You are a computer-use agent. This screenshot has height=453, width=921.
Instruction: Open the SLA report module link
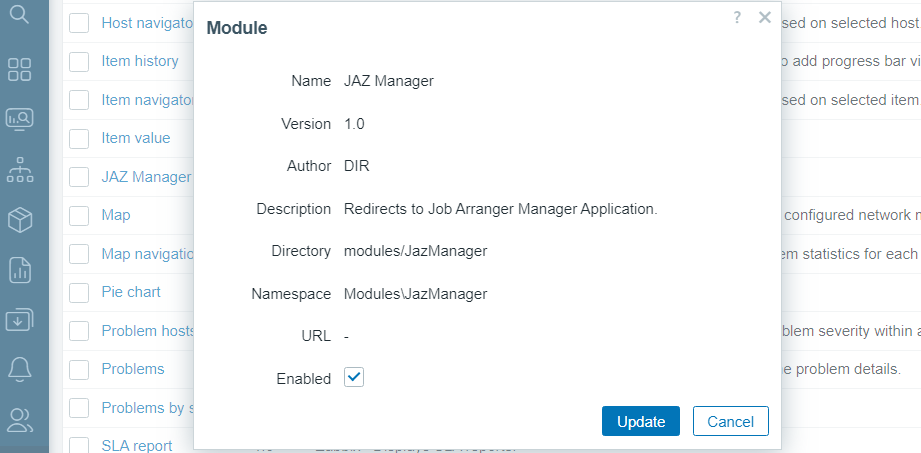pyautogui.click(x=137, y=446)
